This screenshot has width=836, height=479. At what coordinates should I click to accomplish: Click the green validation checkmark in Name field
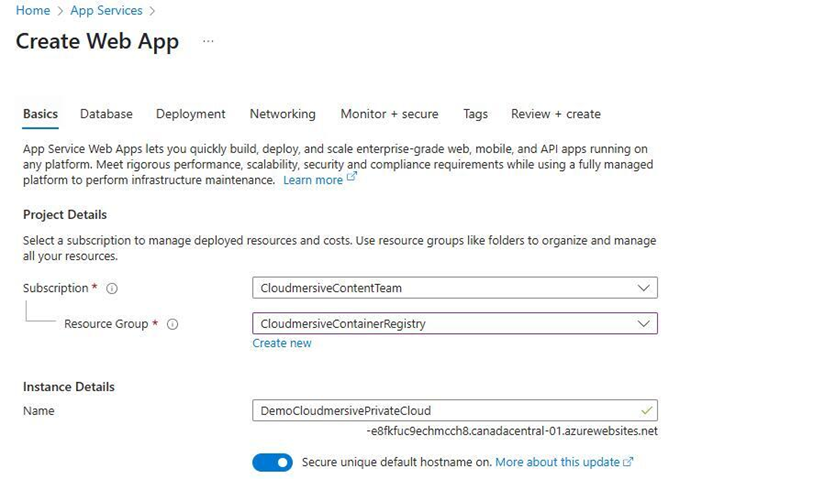click(646, 411)
